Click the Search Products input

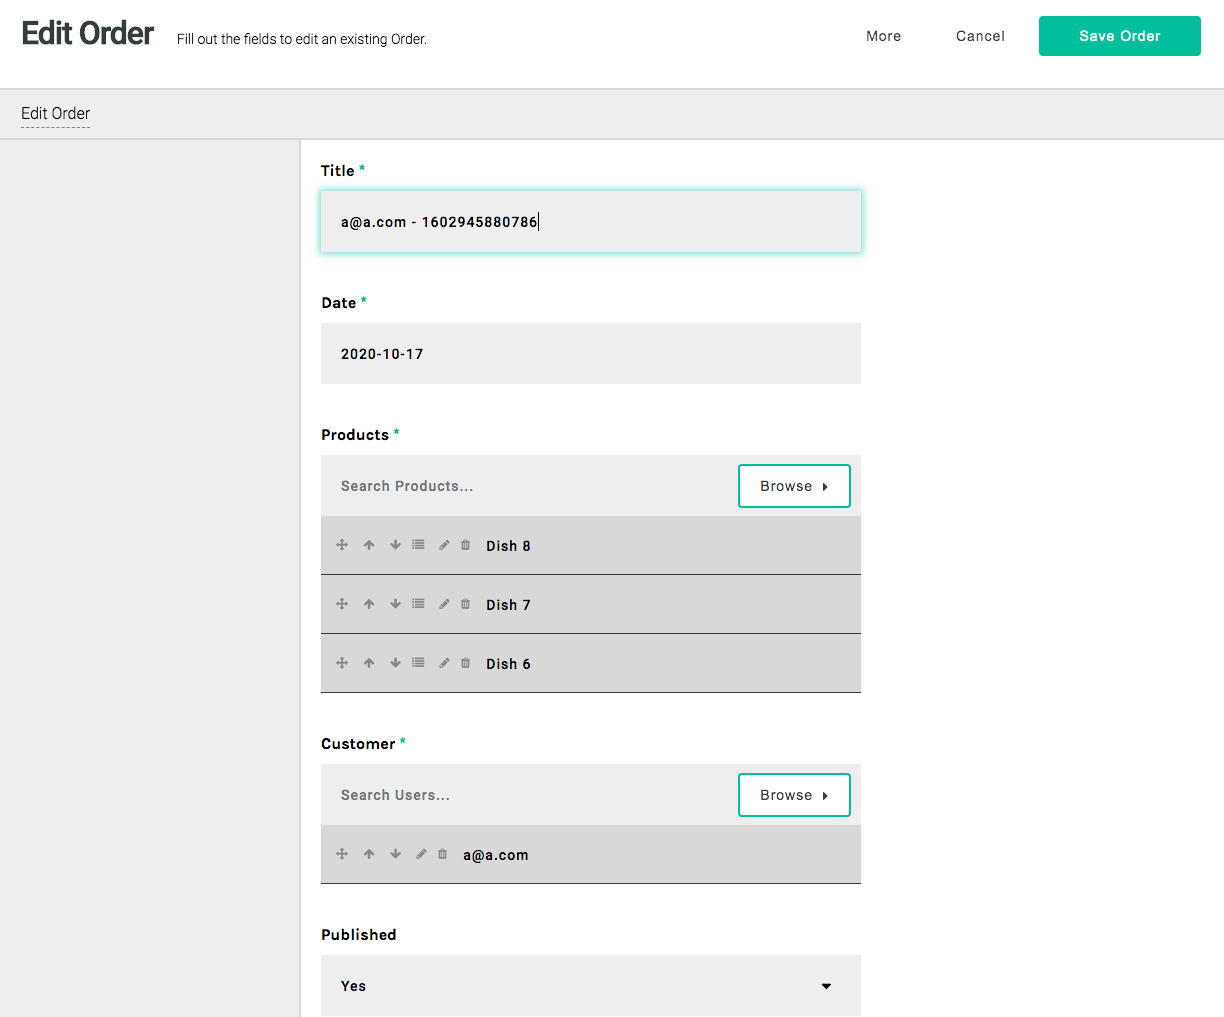(529, 486)
